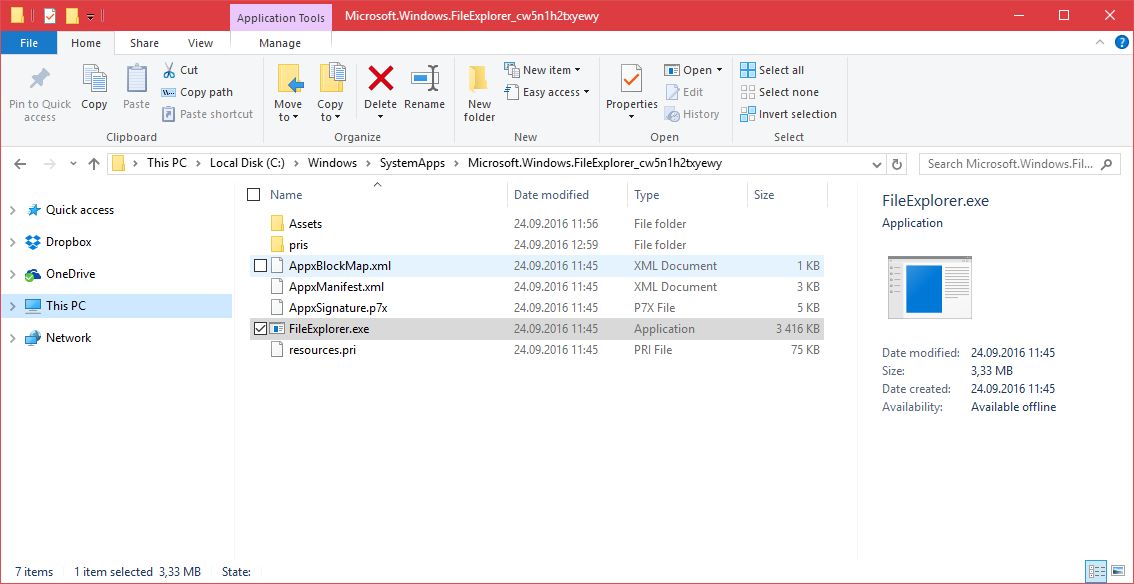The width and height of the screenshot is (1134, 584).
Task: Open the Move to menu
Action: [x=288, y=93]
